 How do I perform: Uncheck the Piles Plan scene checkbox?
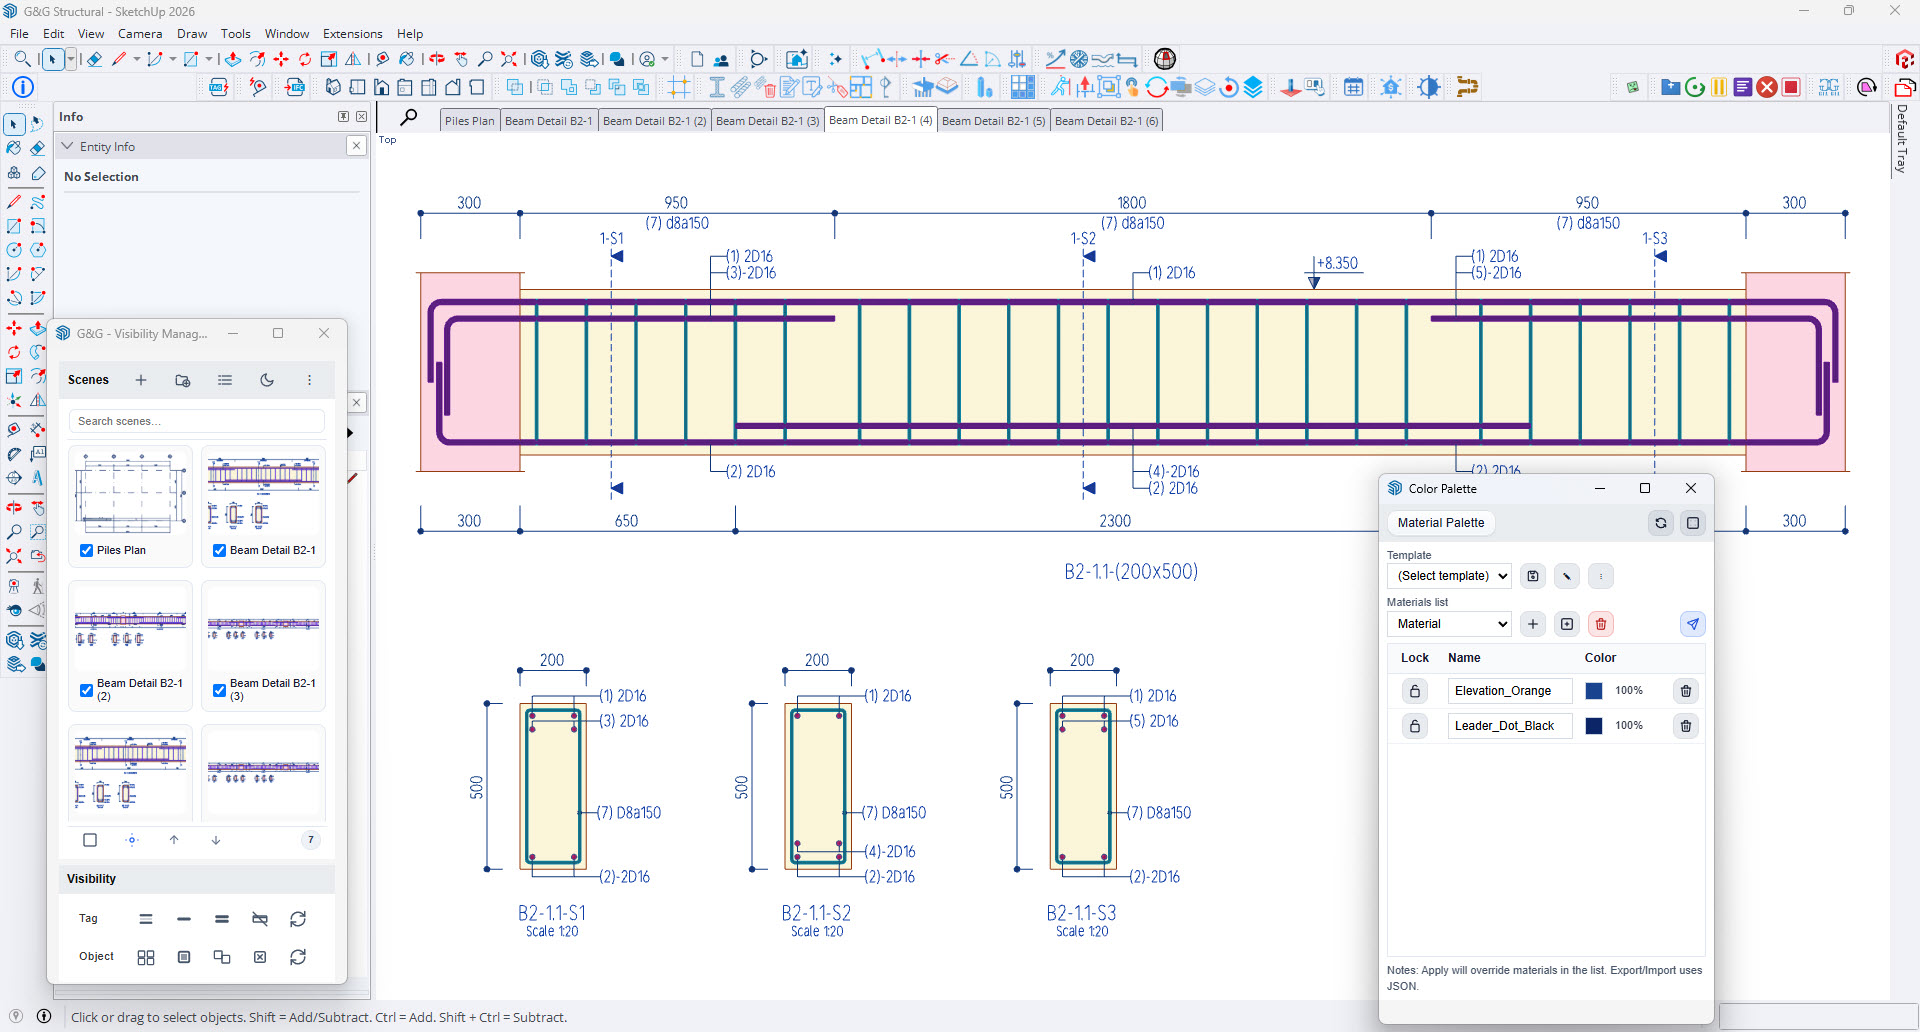tap(87, 550)
